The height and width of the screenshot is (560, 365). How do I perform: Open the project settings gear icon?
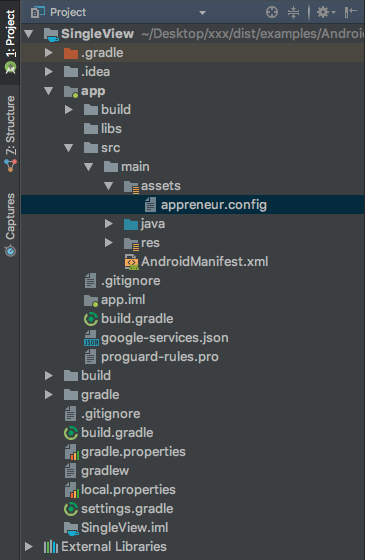click(326, 12)
